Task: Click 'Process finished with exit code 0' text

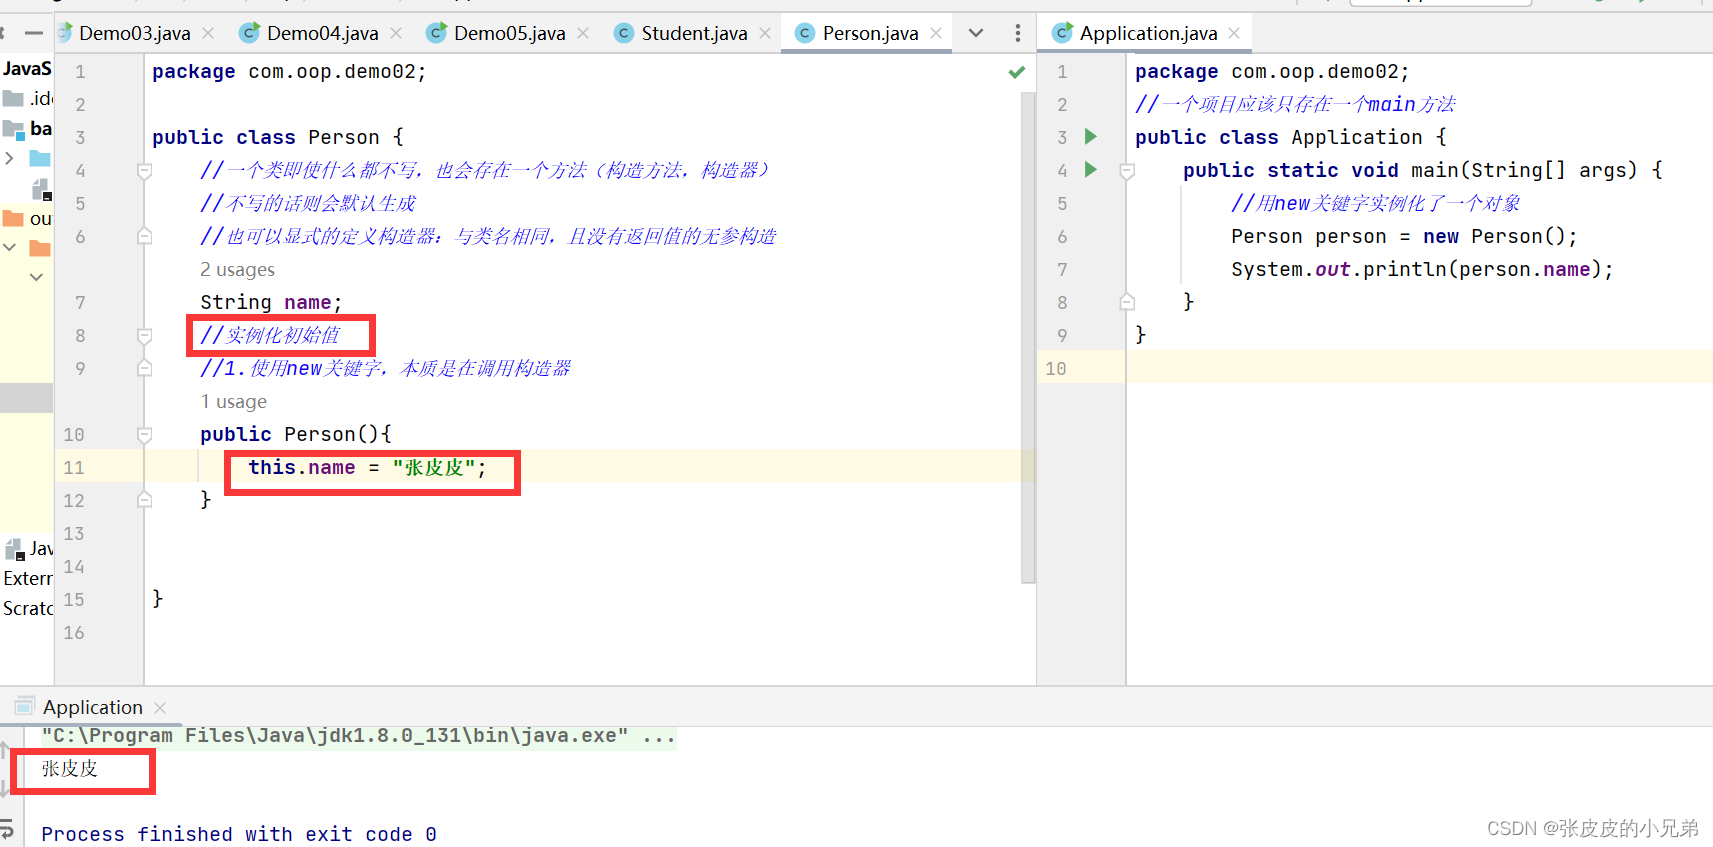Action: coord(239,834)
